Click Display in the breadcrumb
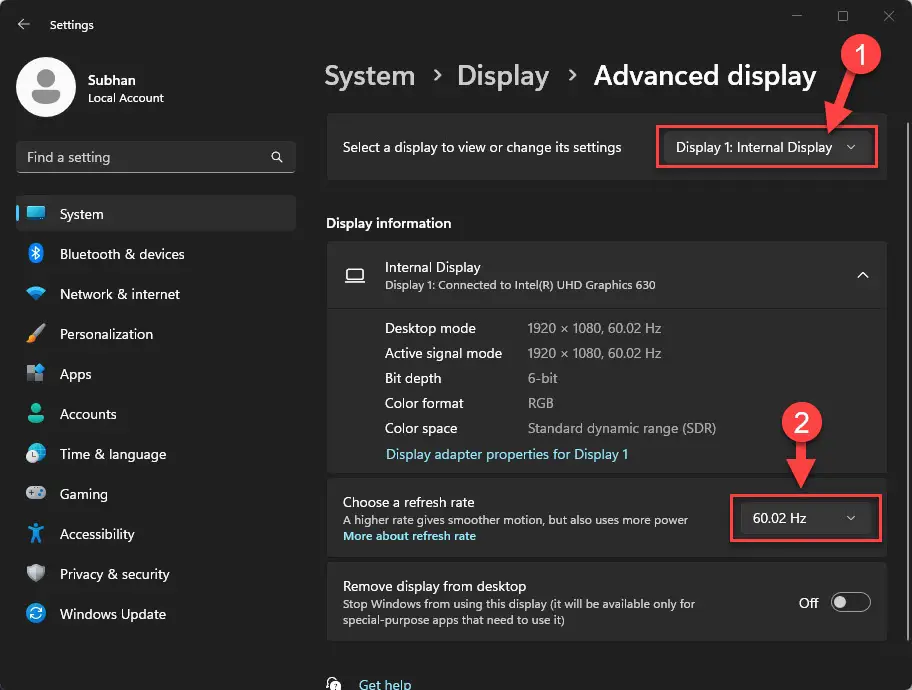912x690 pixels. pyautogui.click(x=503, y=76)
